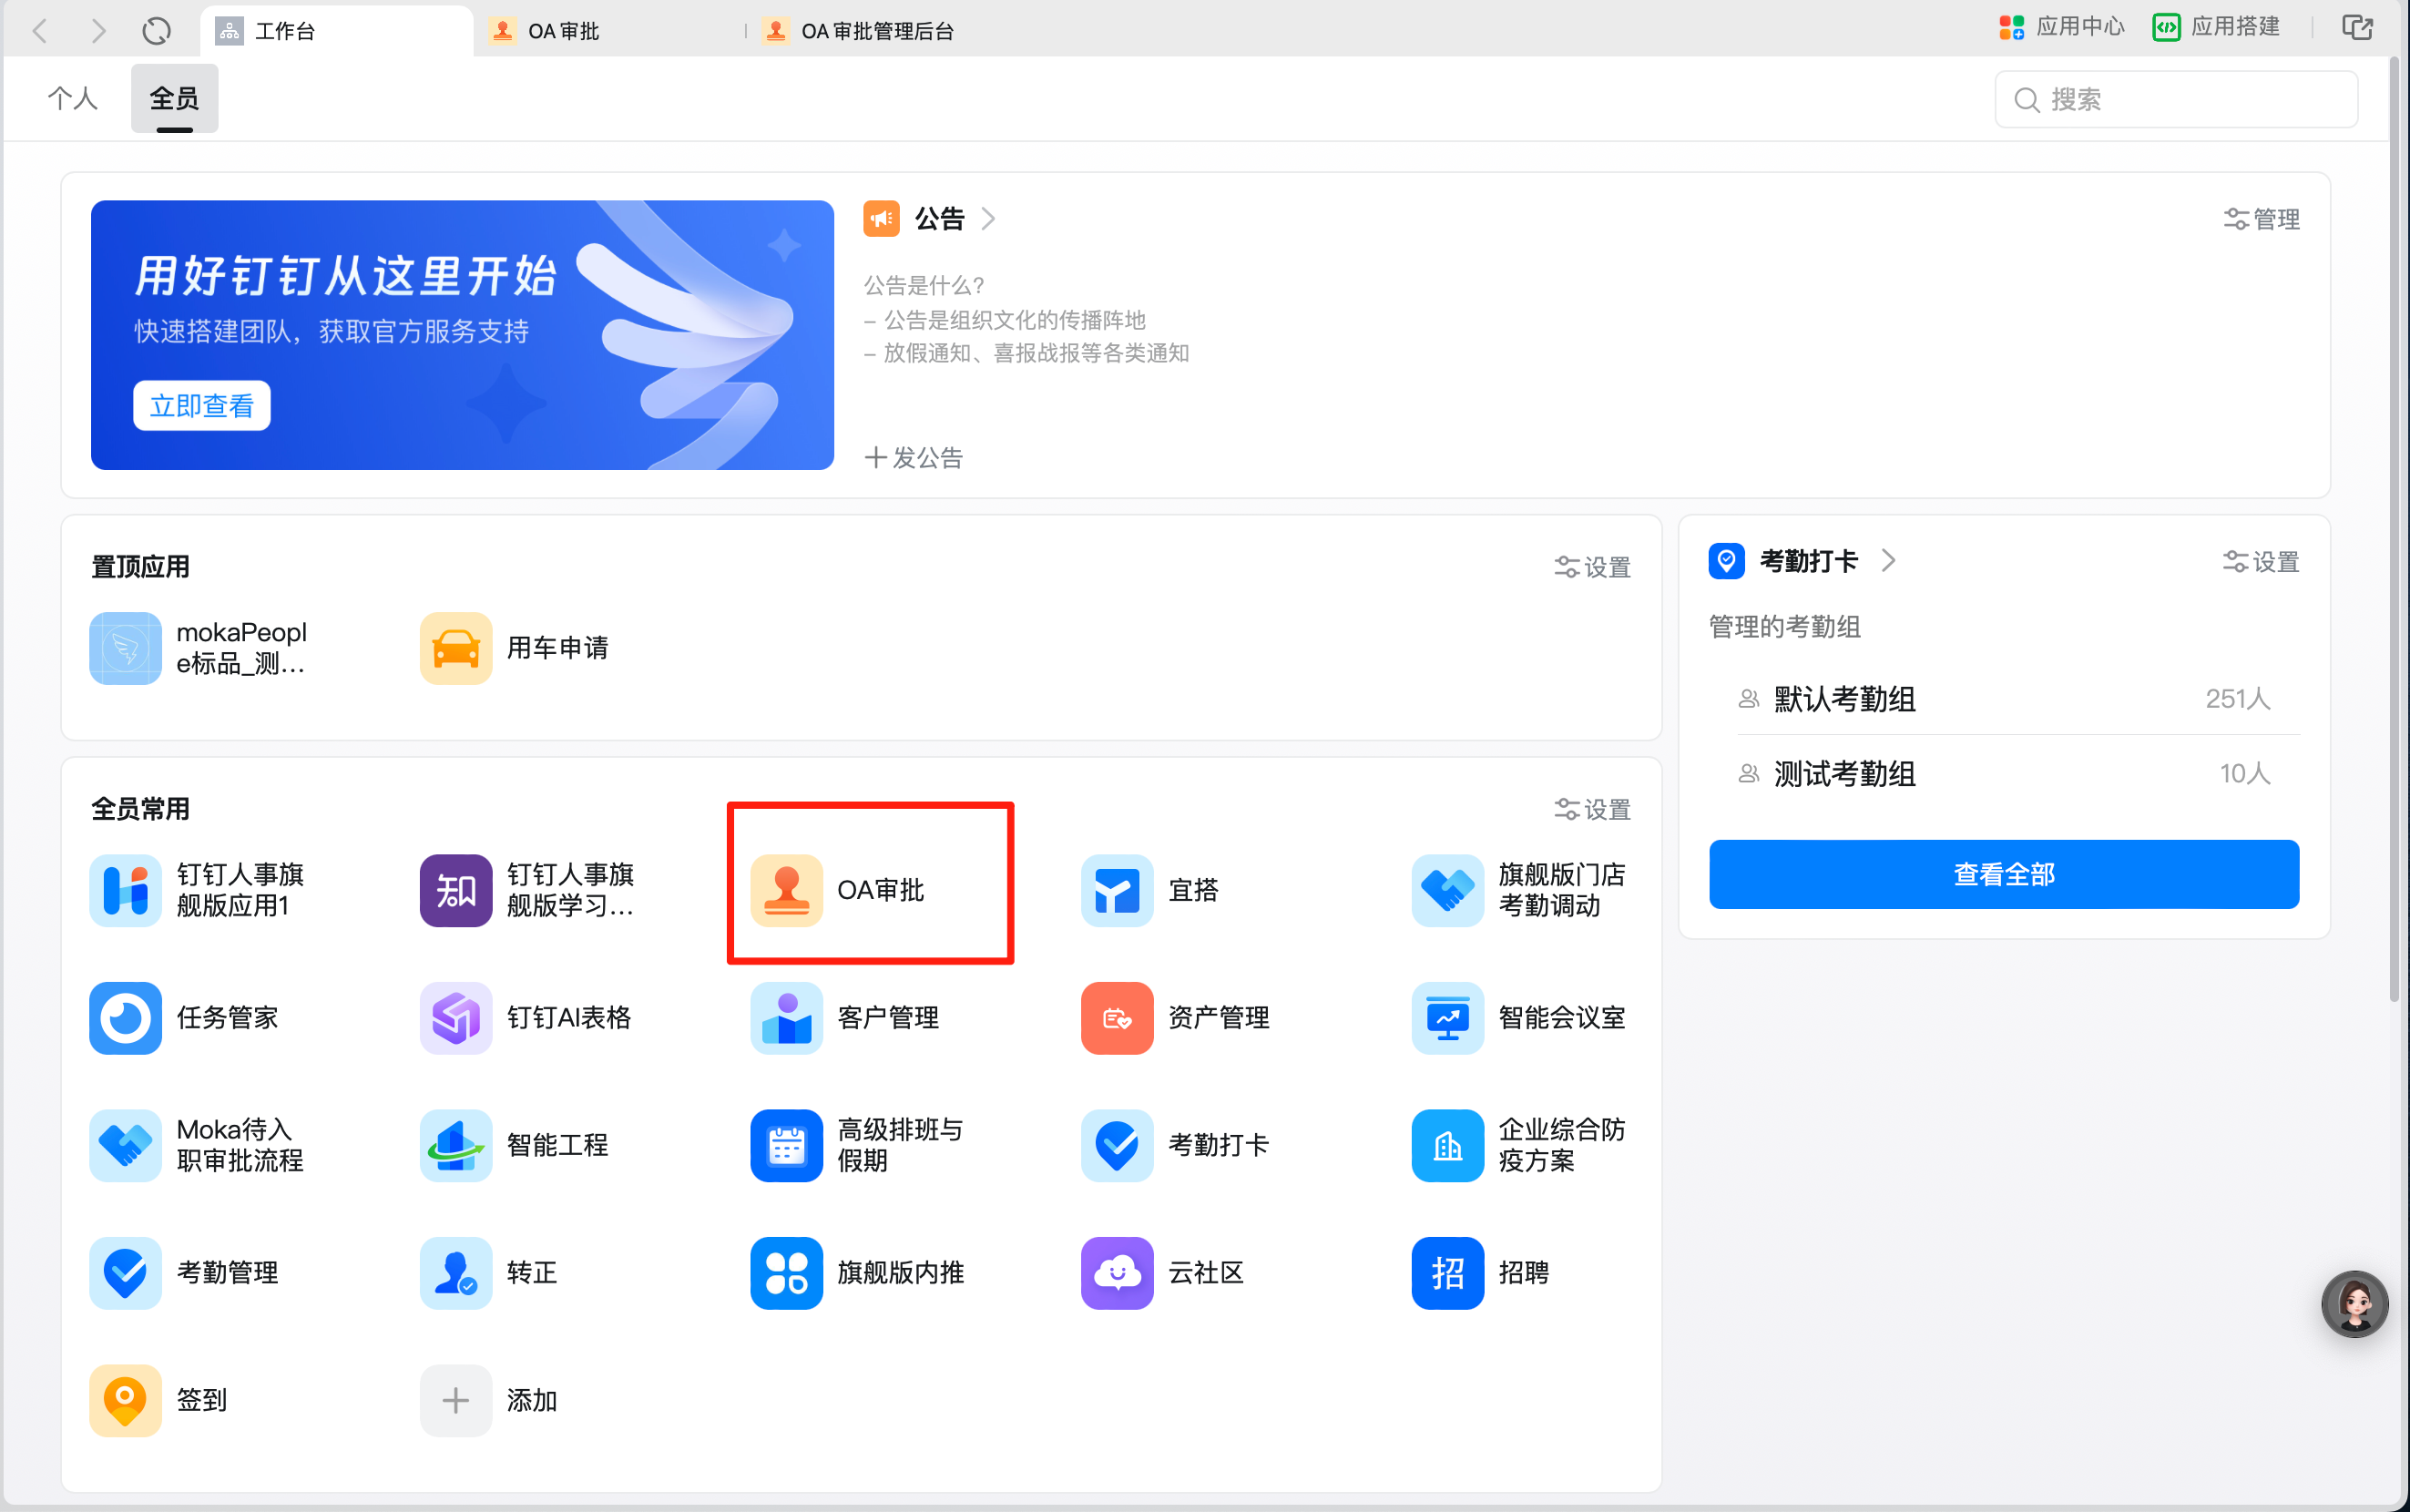Launch the 宜搭 app
The image size is (2410, 1512).
[x=1150, y=890]
